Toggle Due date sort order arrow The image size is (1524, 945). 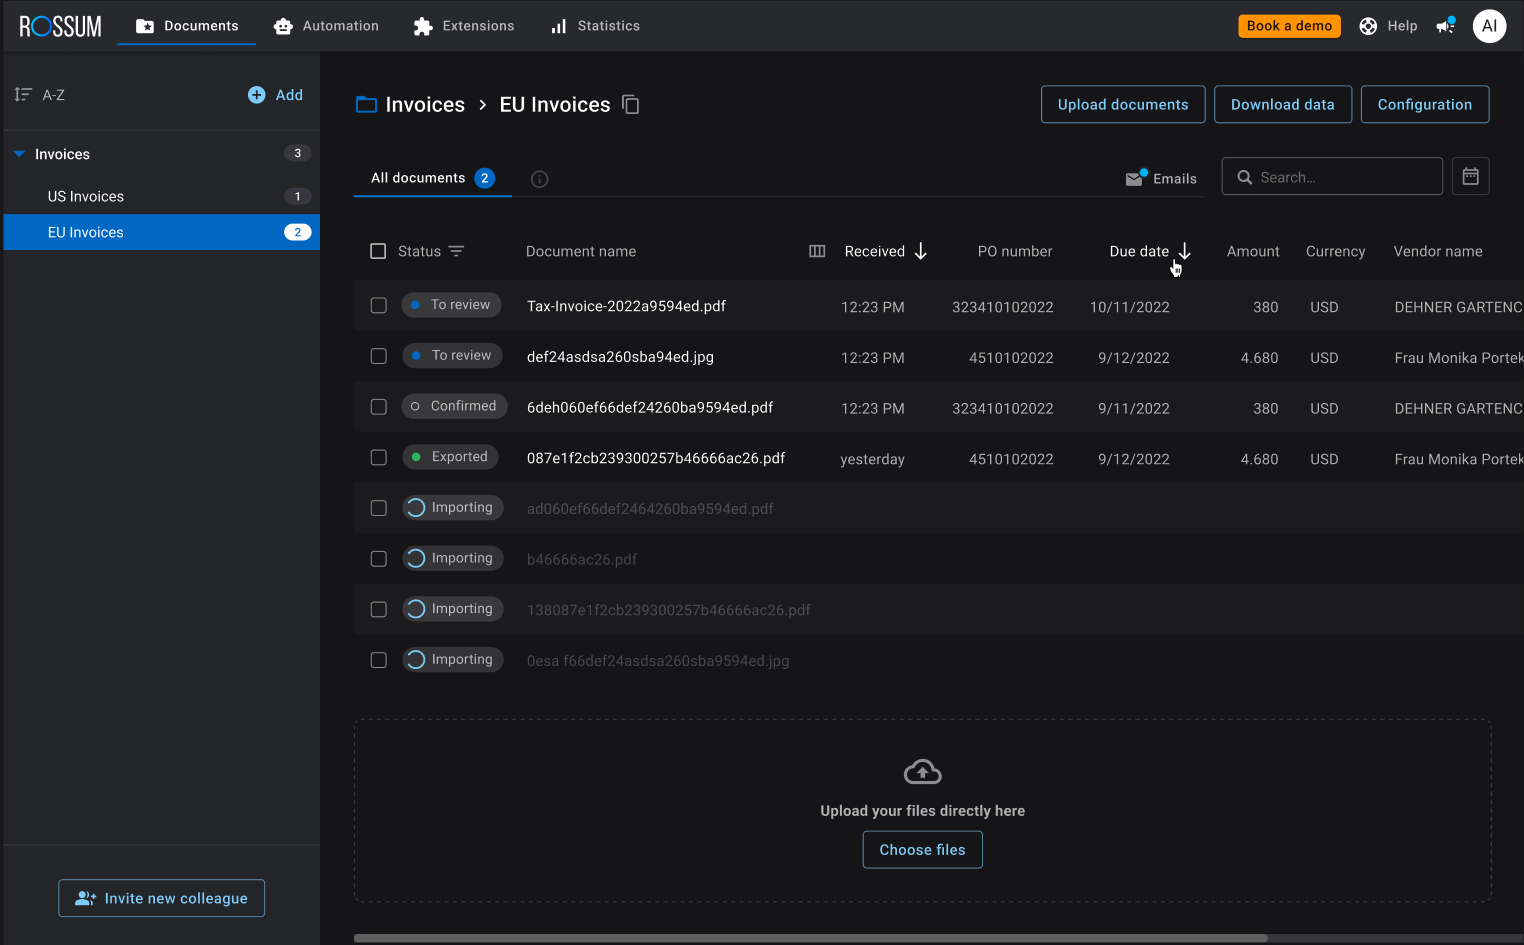tap(1185, 251)
